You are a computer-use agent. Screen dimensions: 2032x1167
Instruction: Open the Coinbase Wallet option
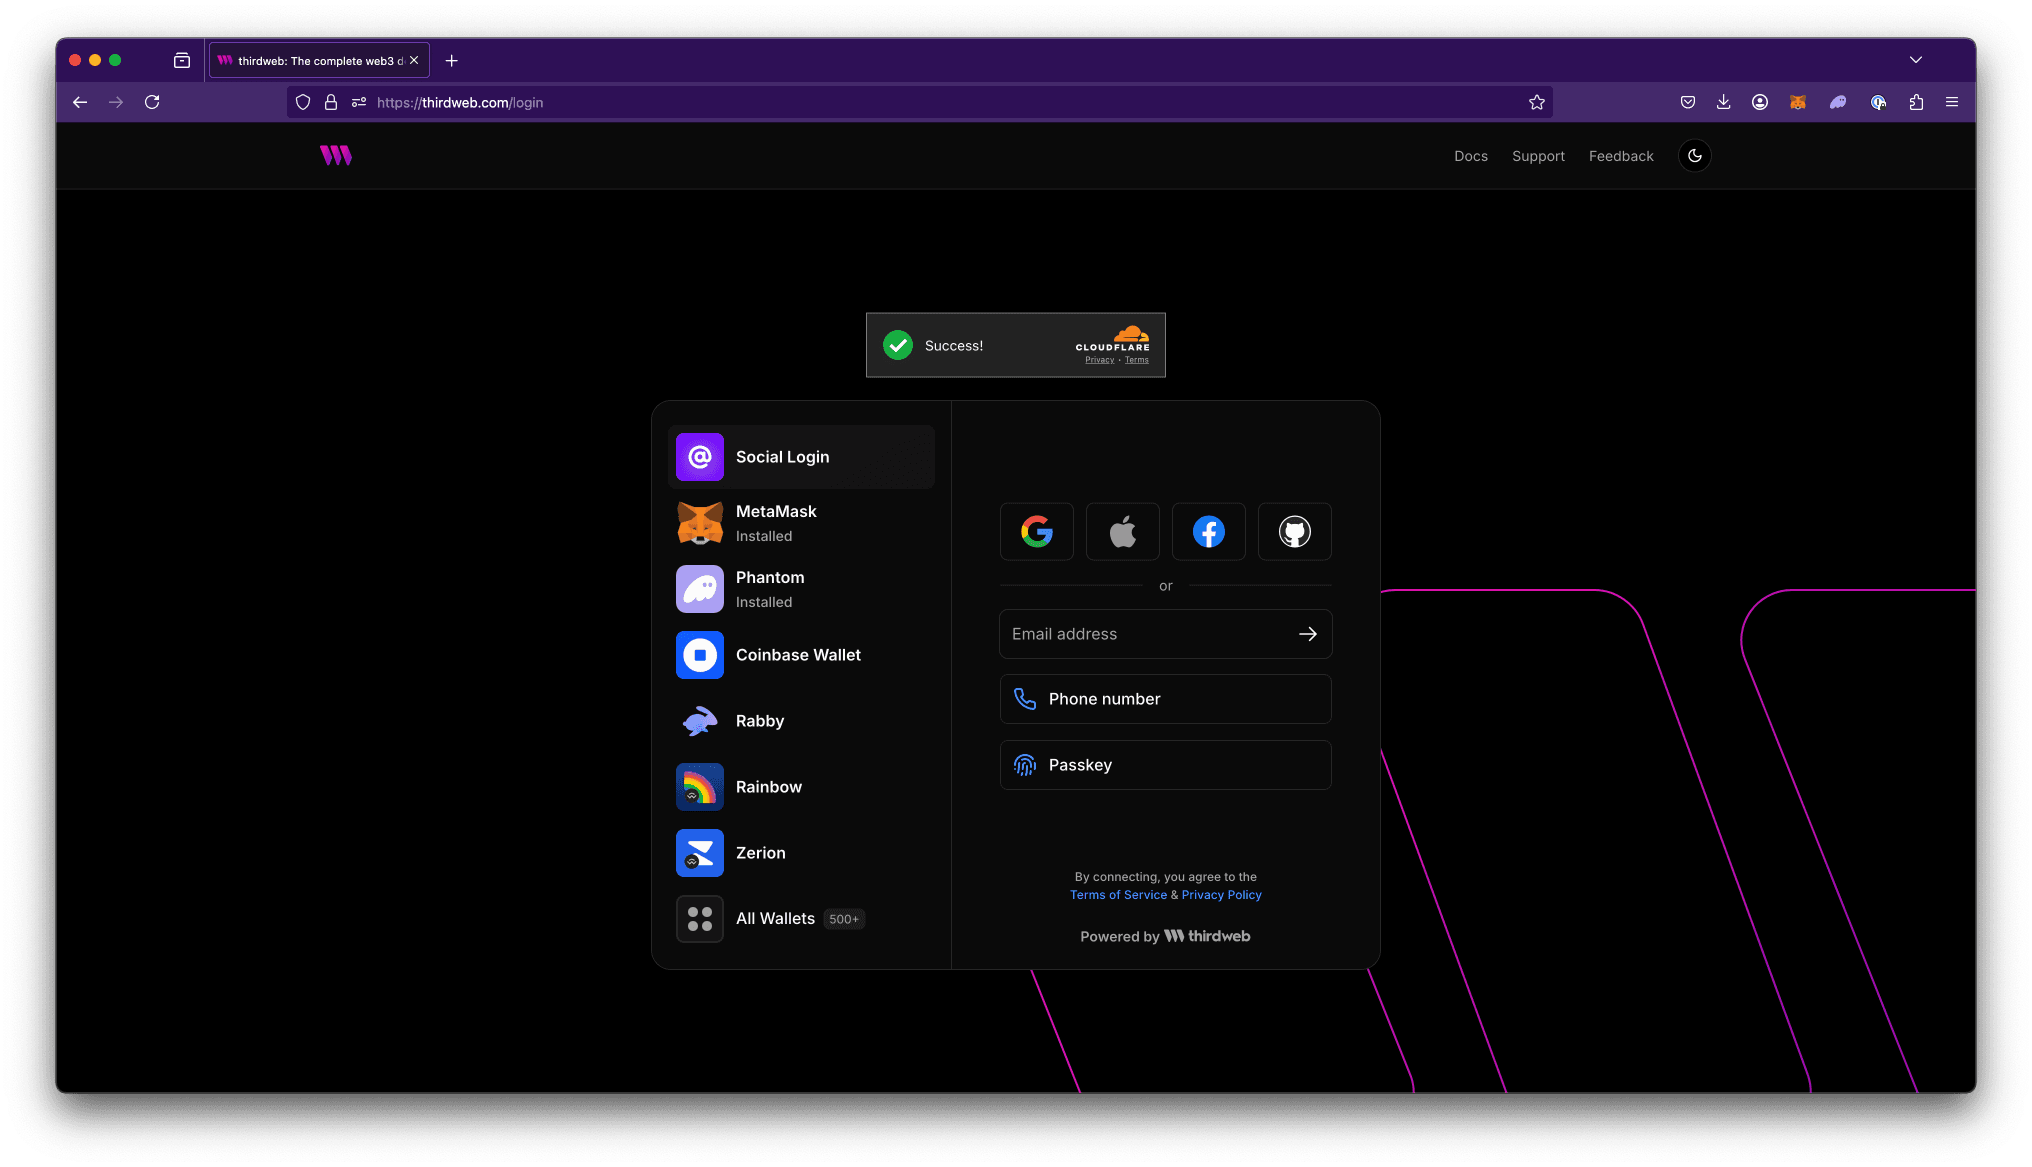point(800,655)
